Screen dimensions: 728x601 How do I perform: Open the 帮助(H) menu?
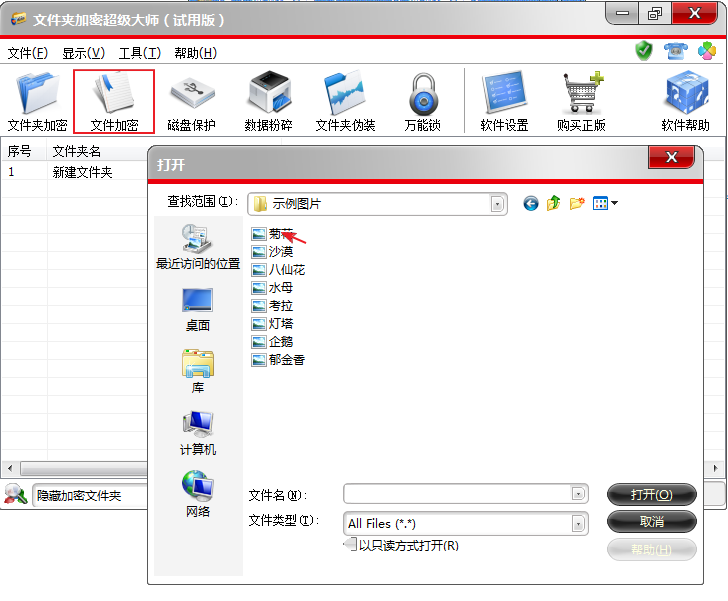pos(195,53)
